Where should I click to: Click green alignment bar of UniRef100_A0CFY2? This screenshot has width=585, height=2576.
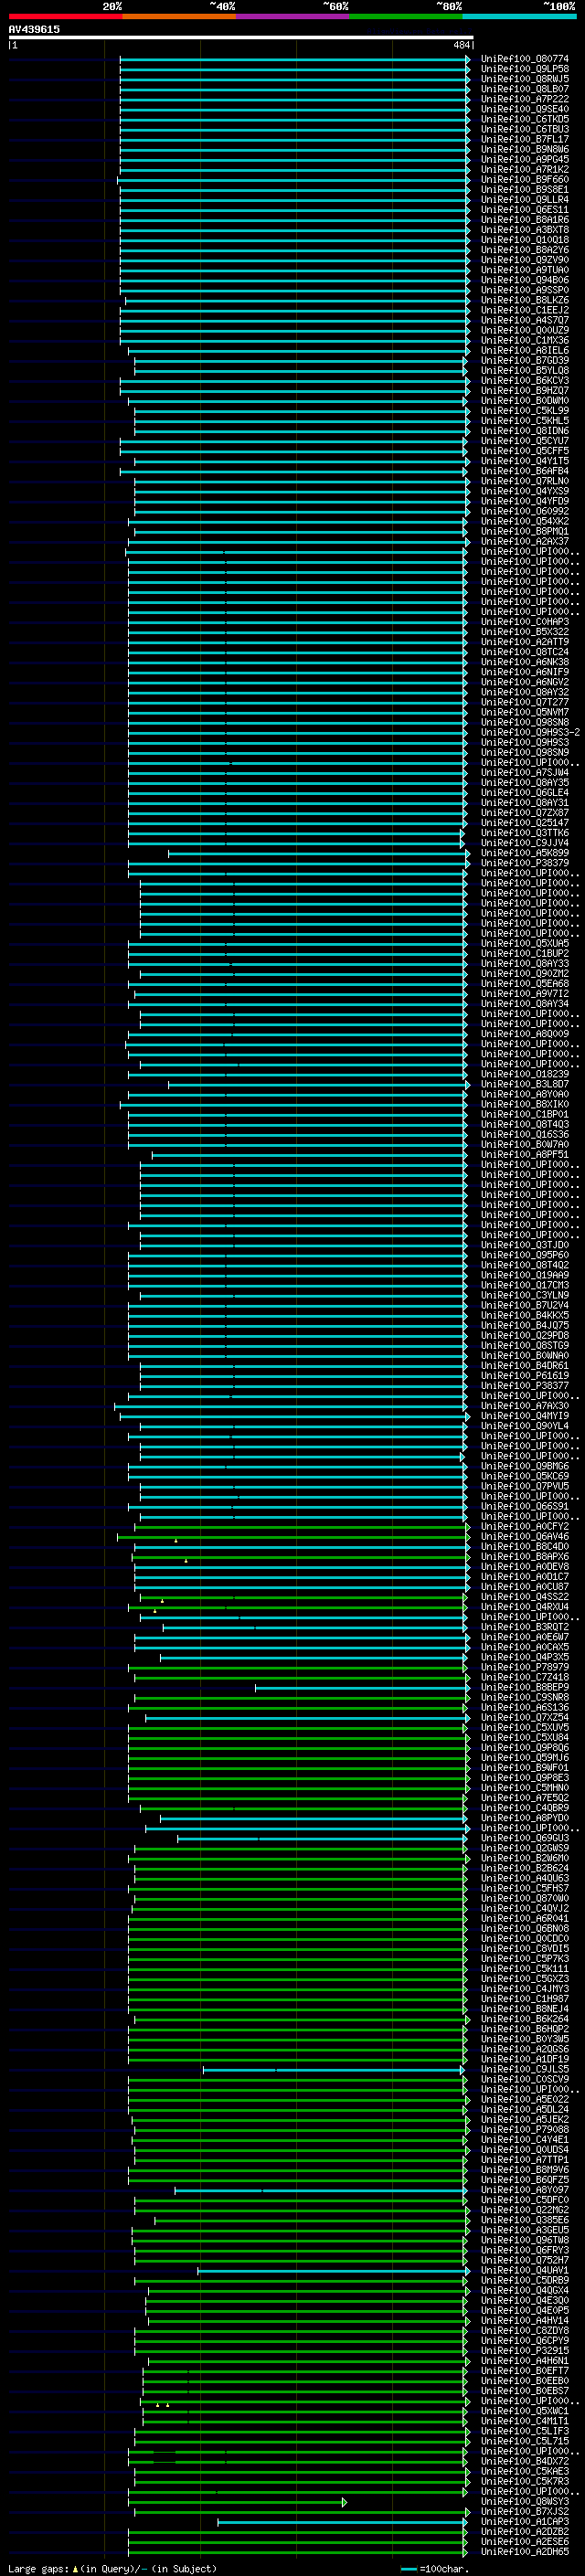(301, 1526)
